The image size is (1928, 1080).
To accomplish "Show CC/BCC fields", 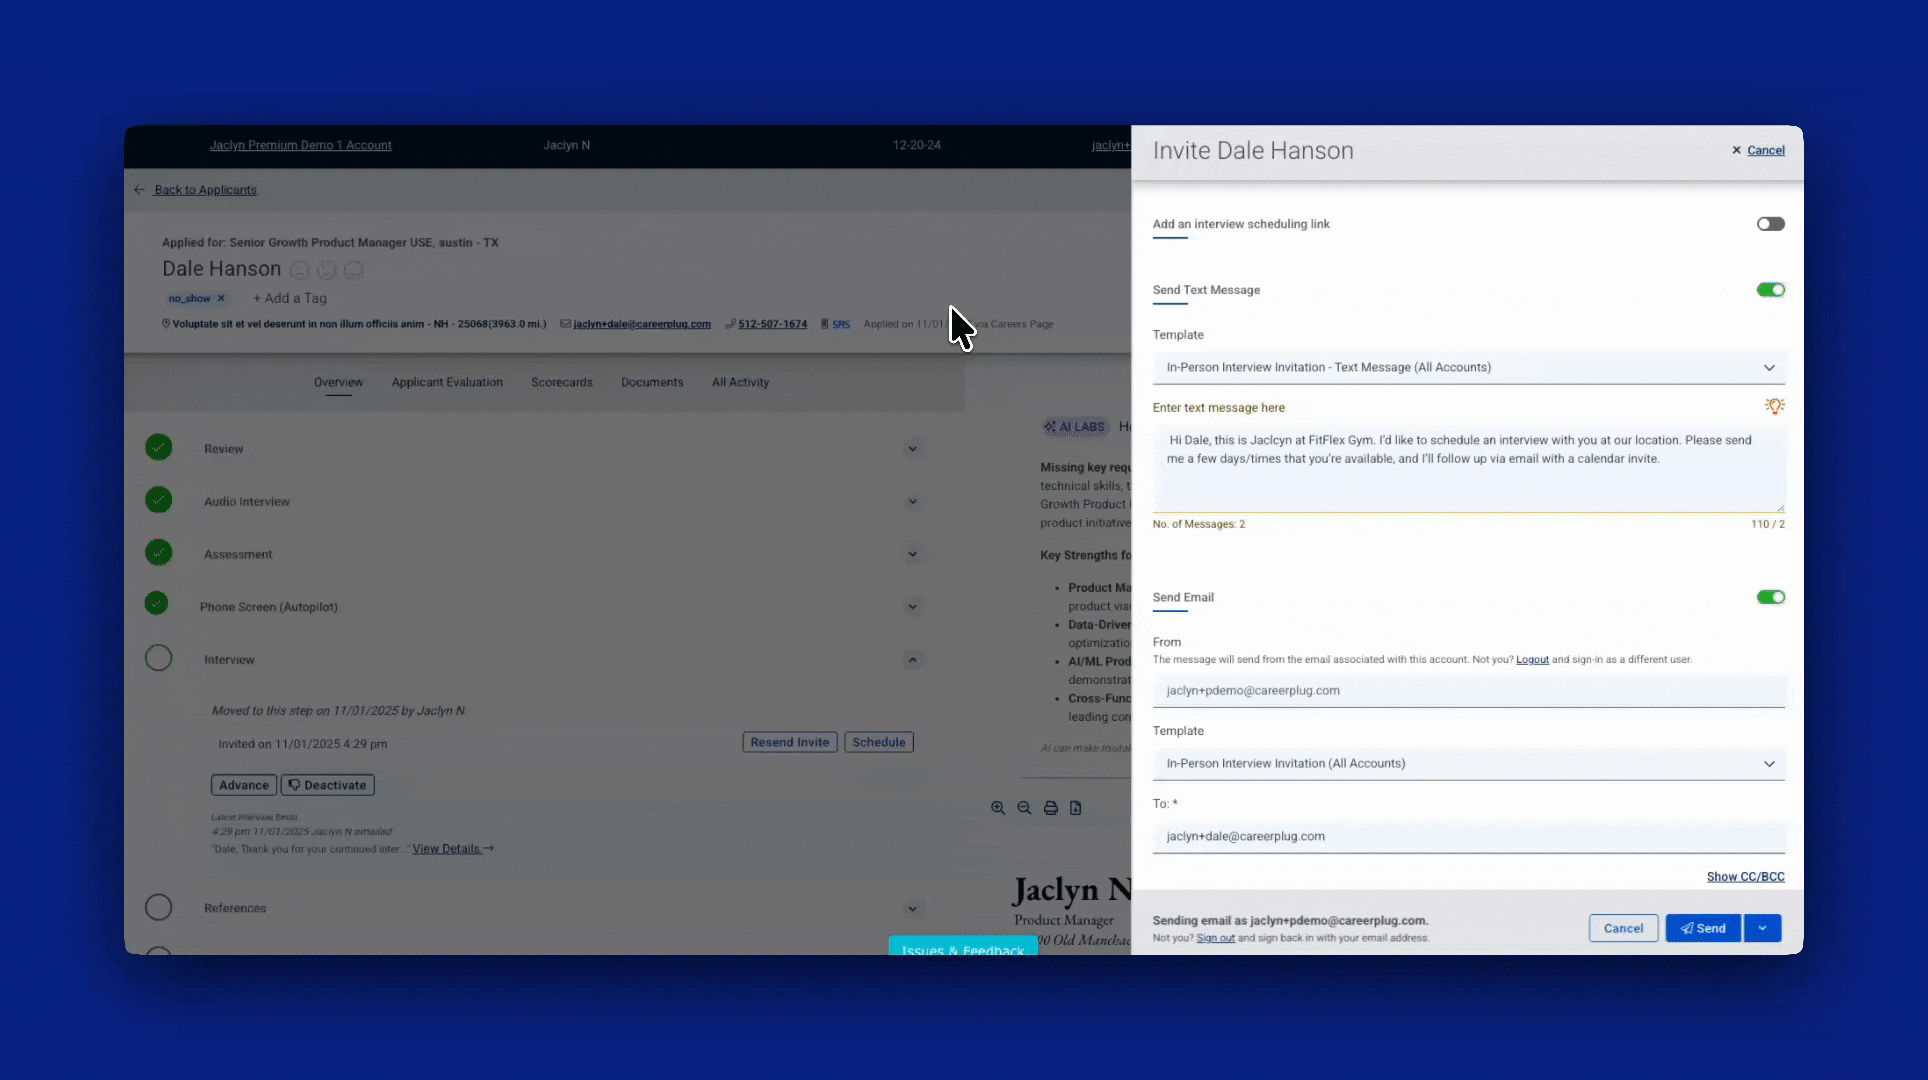I will (1745, 876).
